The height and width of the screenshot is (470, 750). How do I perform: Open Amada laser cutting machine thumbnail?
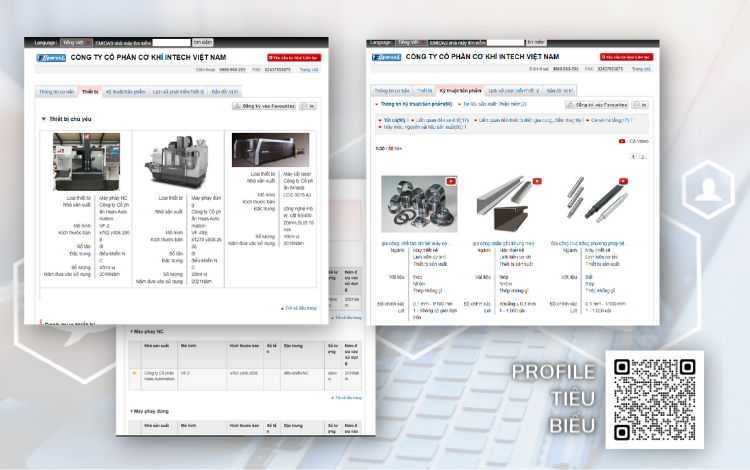271,150
